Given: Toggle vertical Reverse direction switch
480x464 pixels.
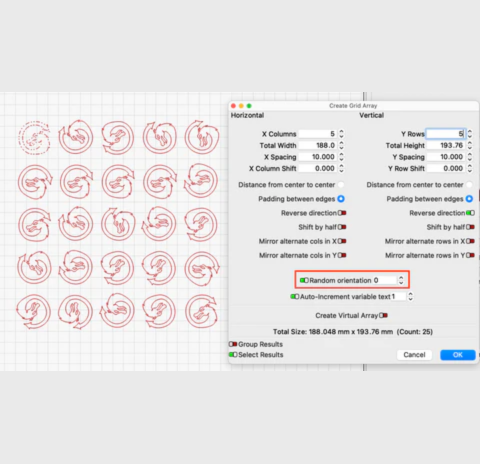Looking at the screenshot, I should point(470,213).
